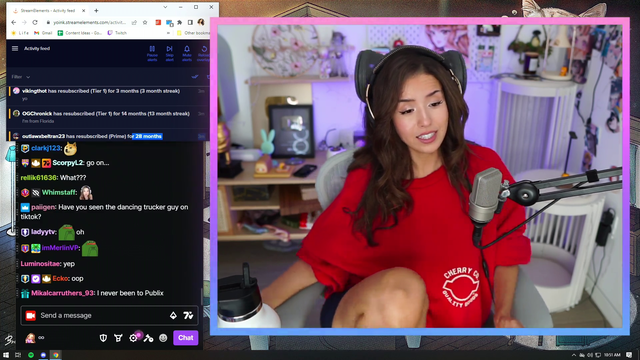Click the doge emote by clarkj123
Screen dimensions: 640x360
[x=70, y=149]
